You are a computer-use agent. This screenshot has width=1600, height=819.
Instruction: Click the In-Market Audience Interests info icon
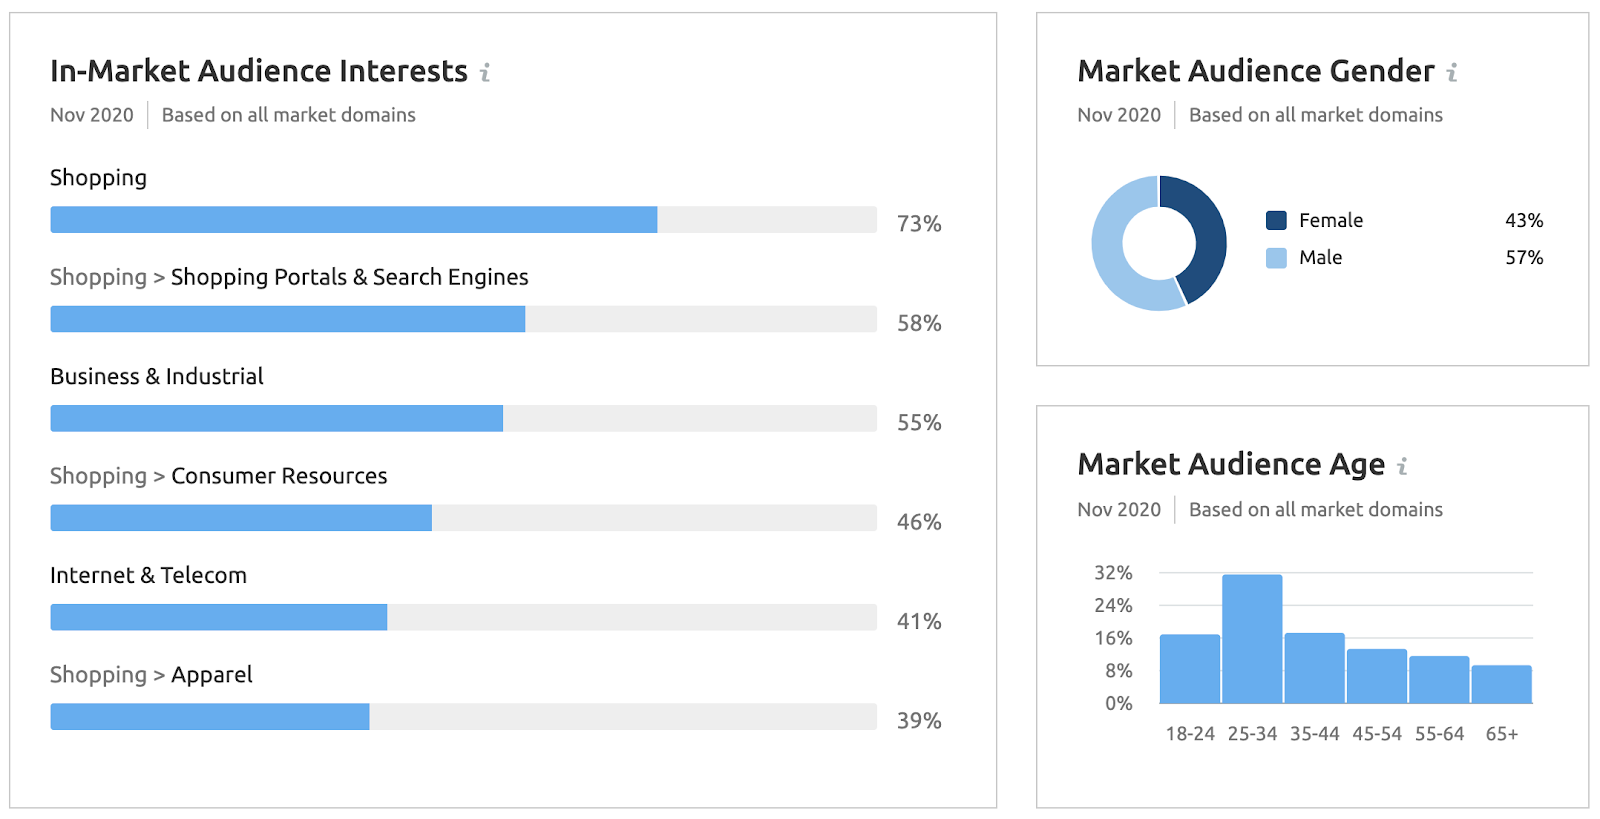pos(486,71)
